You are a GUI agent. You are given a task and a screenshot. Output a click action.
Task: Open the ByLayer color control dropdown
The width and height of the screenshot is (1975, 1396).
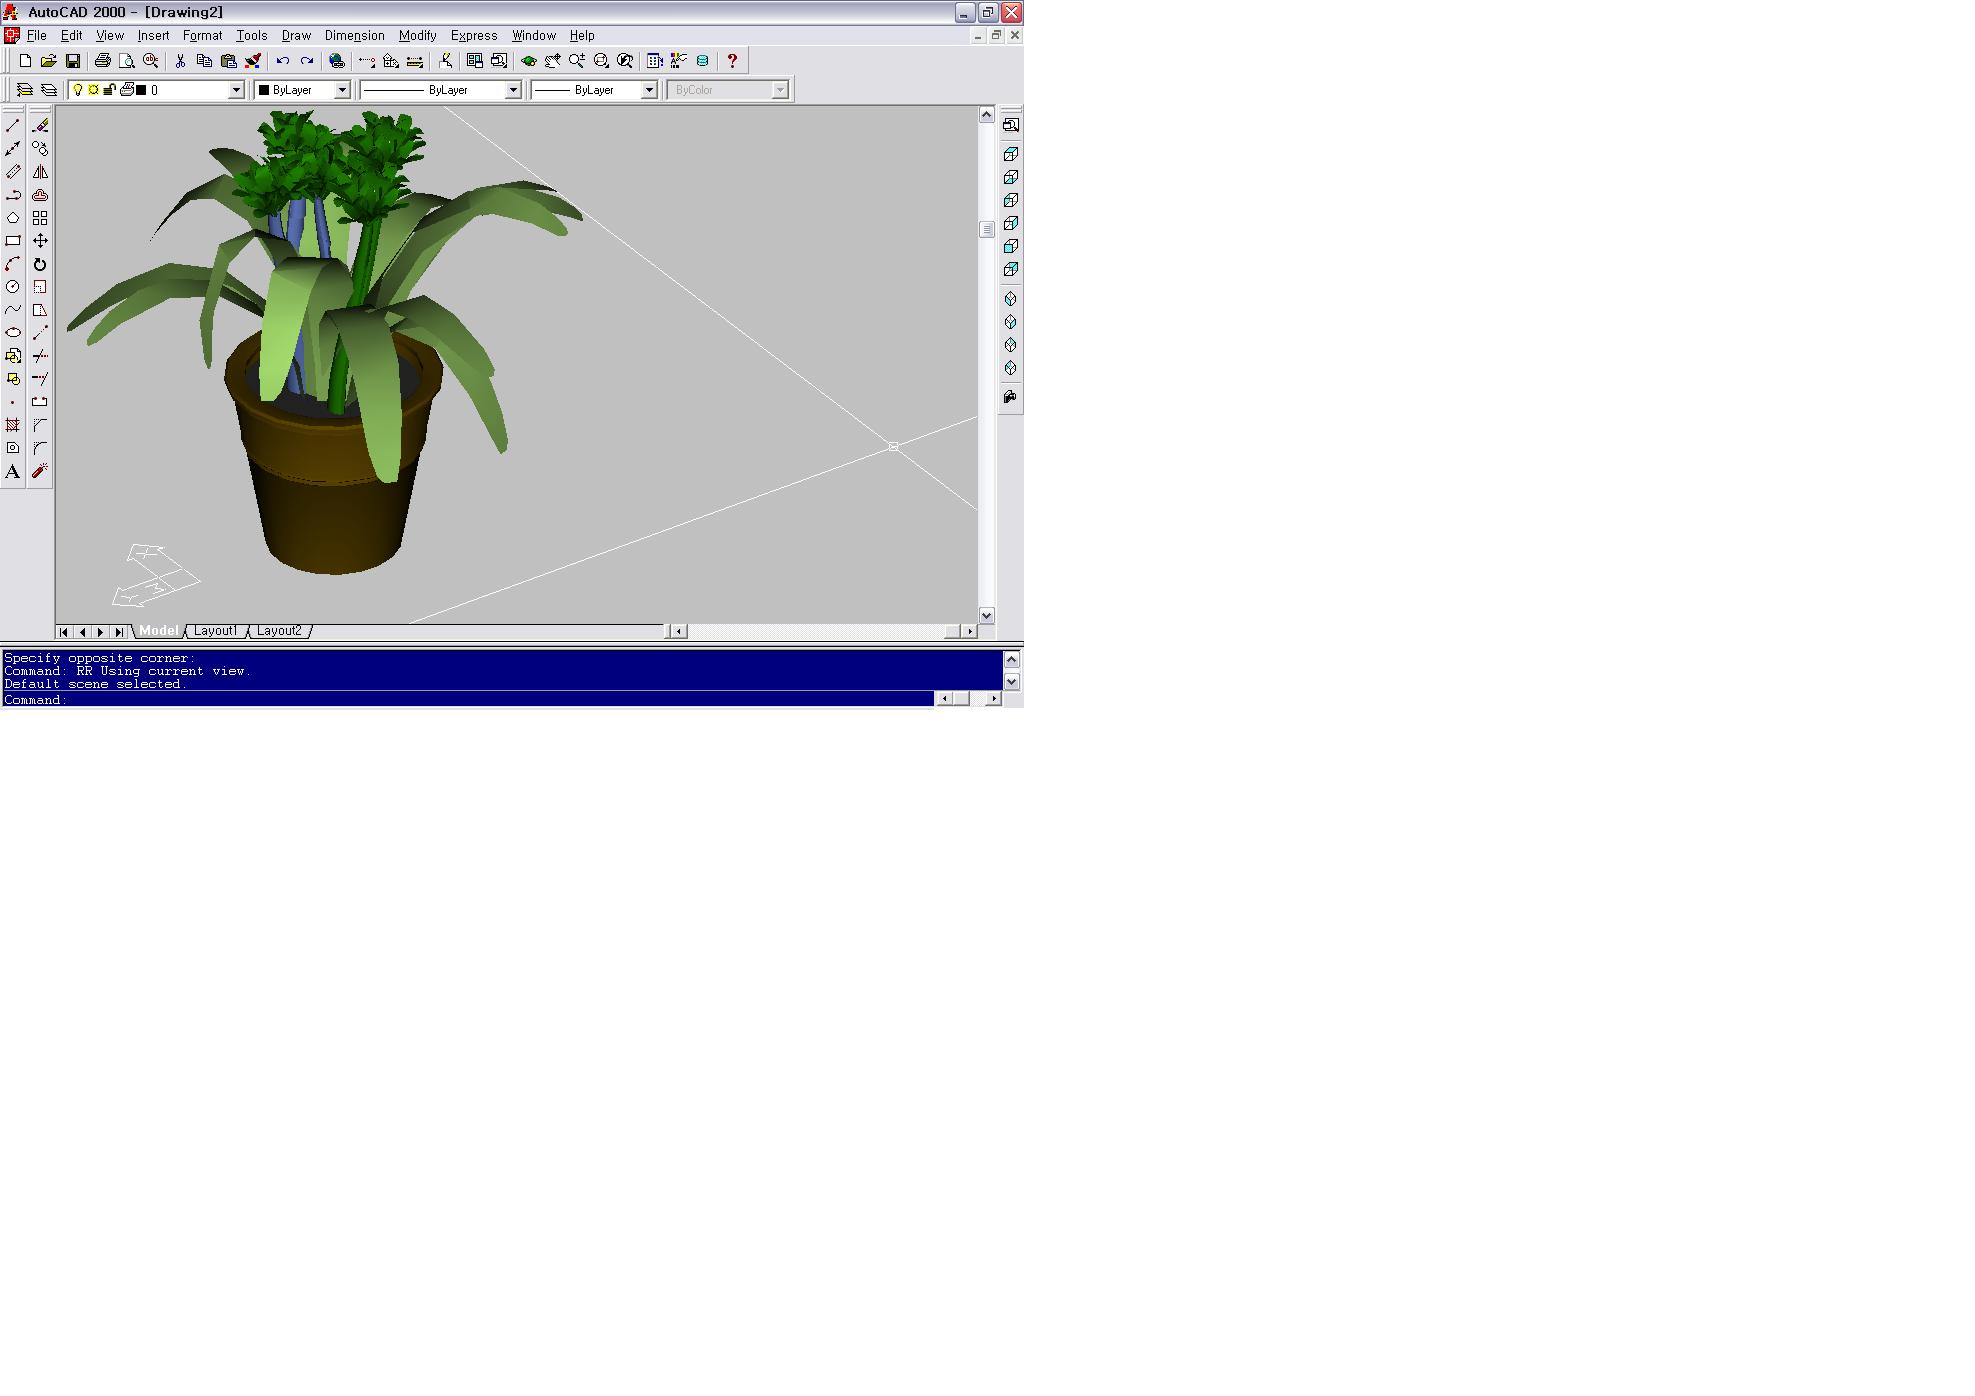pyautogui.click(x=342, y=90)
